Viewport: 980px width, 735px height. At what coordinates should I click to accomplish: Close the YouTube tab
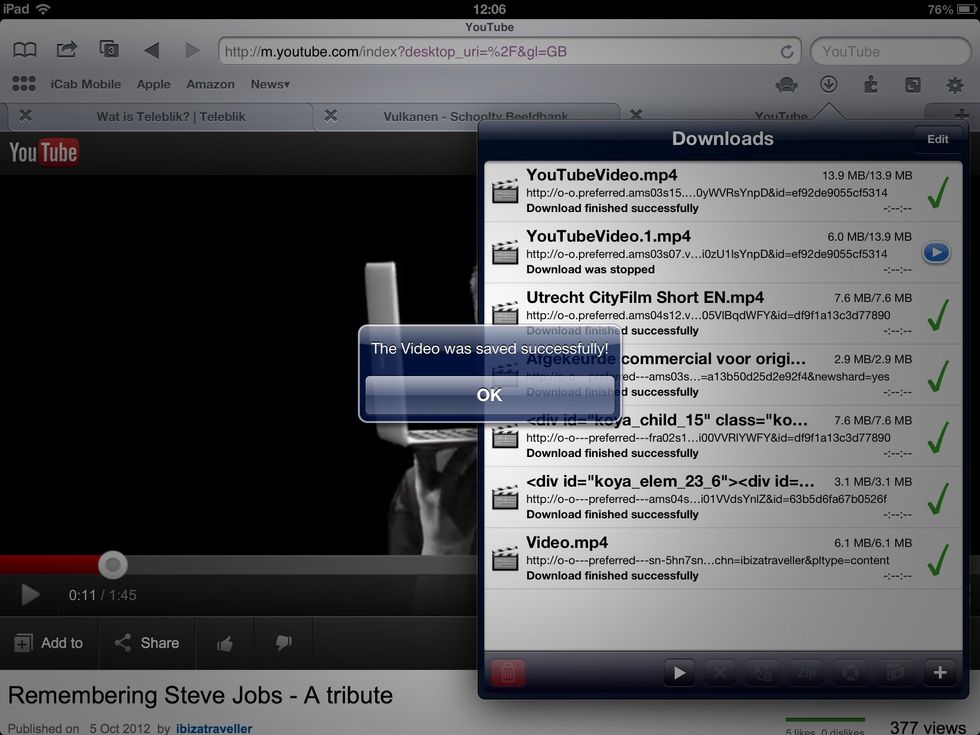click(x=636, y=115)
